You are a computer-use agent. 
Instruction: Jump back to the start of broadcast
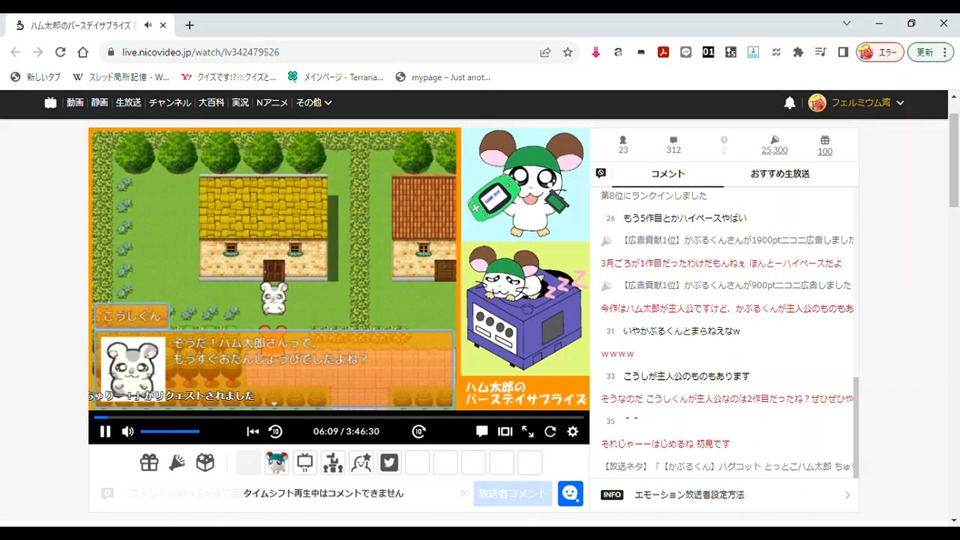point(252,432)
